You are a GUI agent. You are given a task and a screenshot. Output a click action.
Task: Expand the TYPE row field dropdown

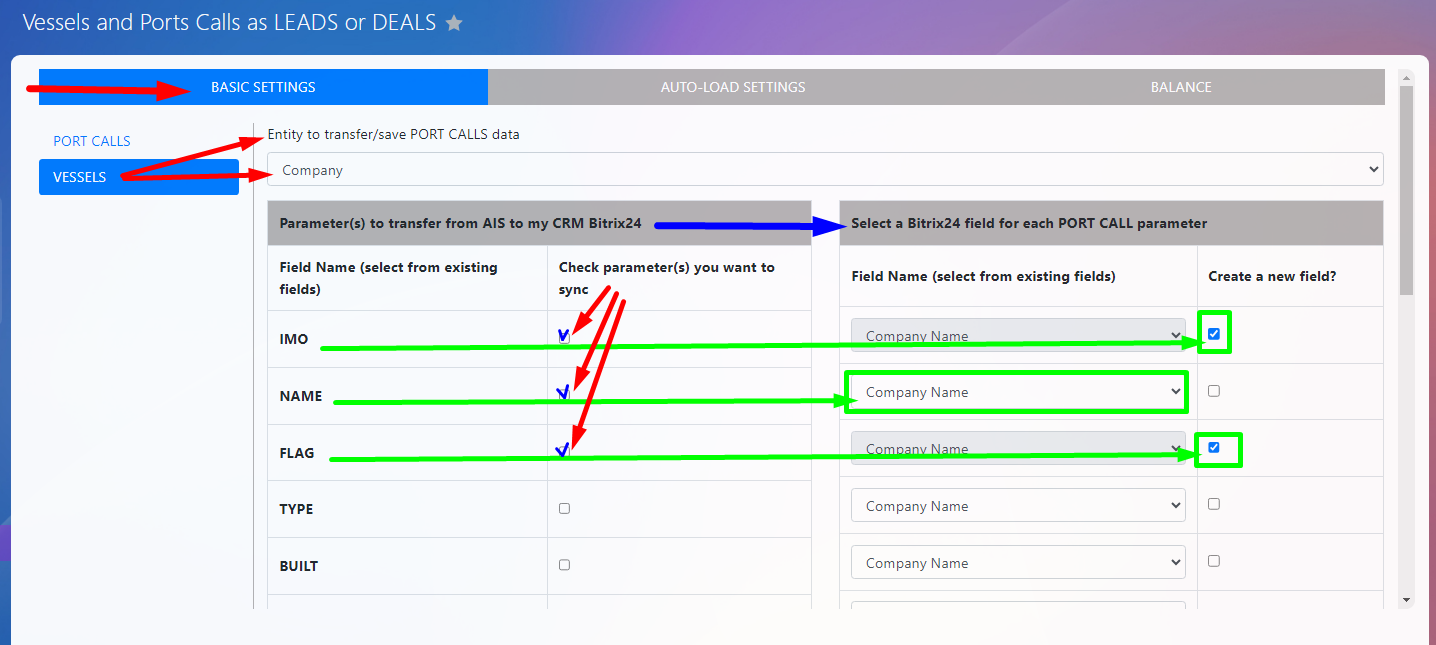(1017, 506)
